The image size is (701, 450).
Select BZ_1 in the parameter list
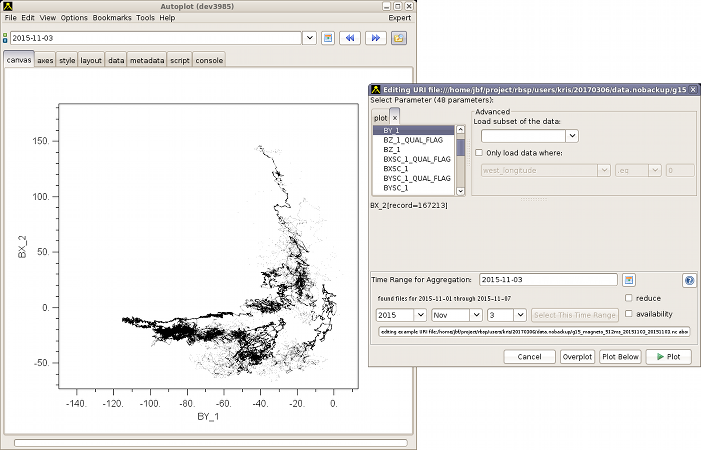(x=391, y=149)
